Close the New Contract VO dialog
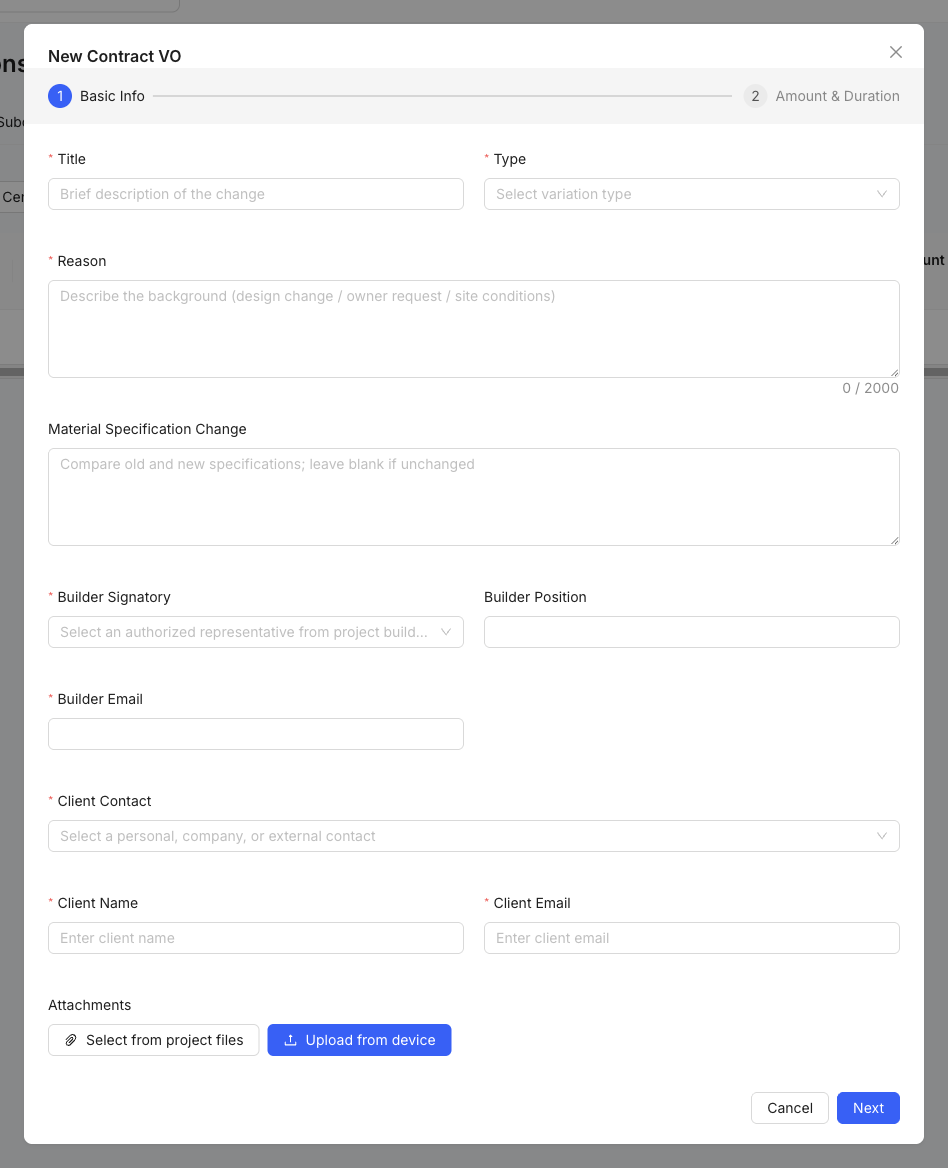The width and height of the screenshot is (948, 1168). (896, 52)
